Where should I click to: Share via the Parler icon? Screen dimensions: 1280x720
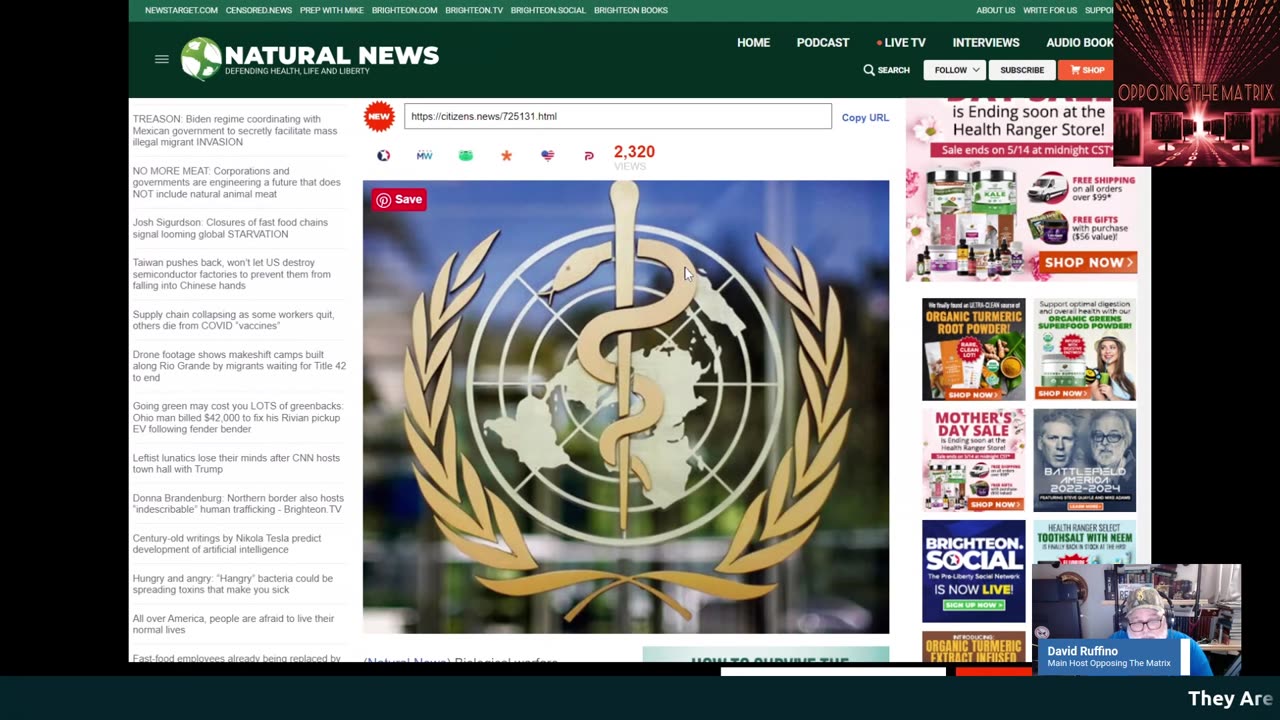click(x=588, y=155)
